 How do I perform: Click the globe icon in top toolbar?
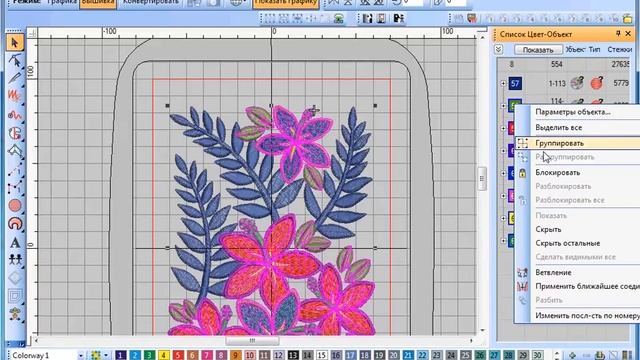236,3
